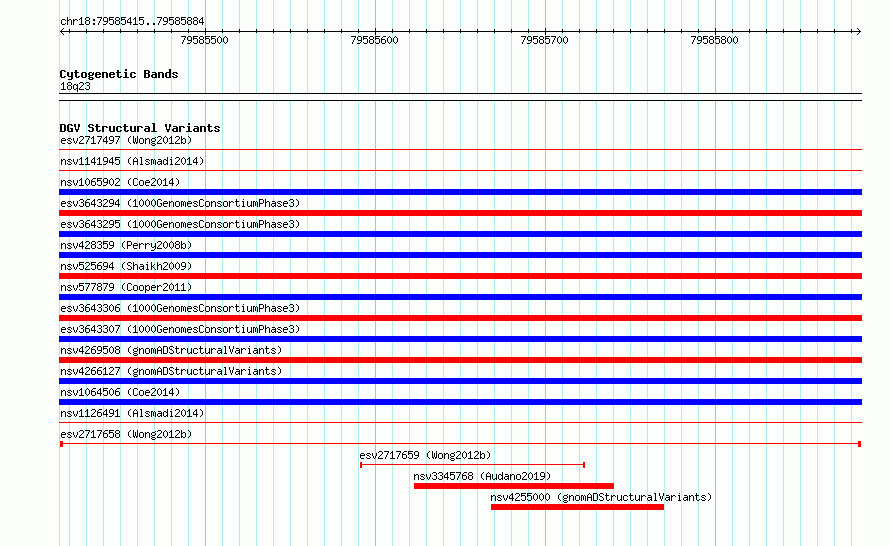The height and width of the screenshot is (546, 890).
Task: Select nsv1065902 (Coe2014) variant label
Action: coord(120,182)
